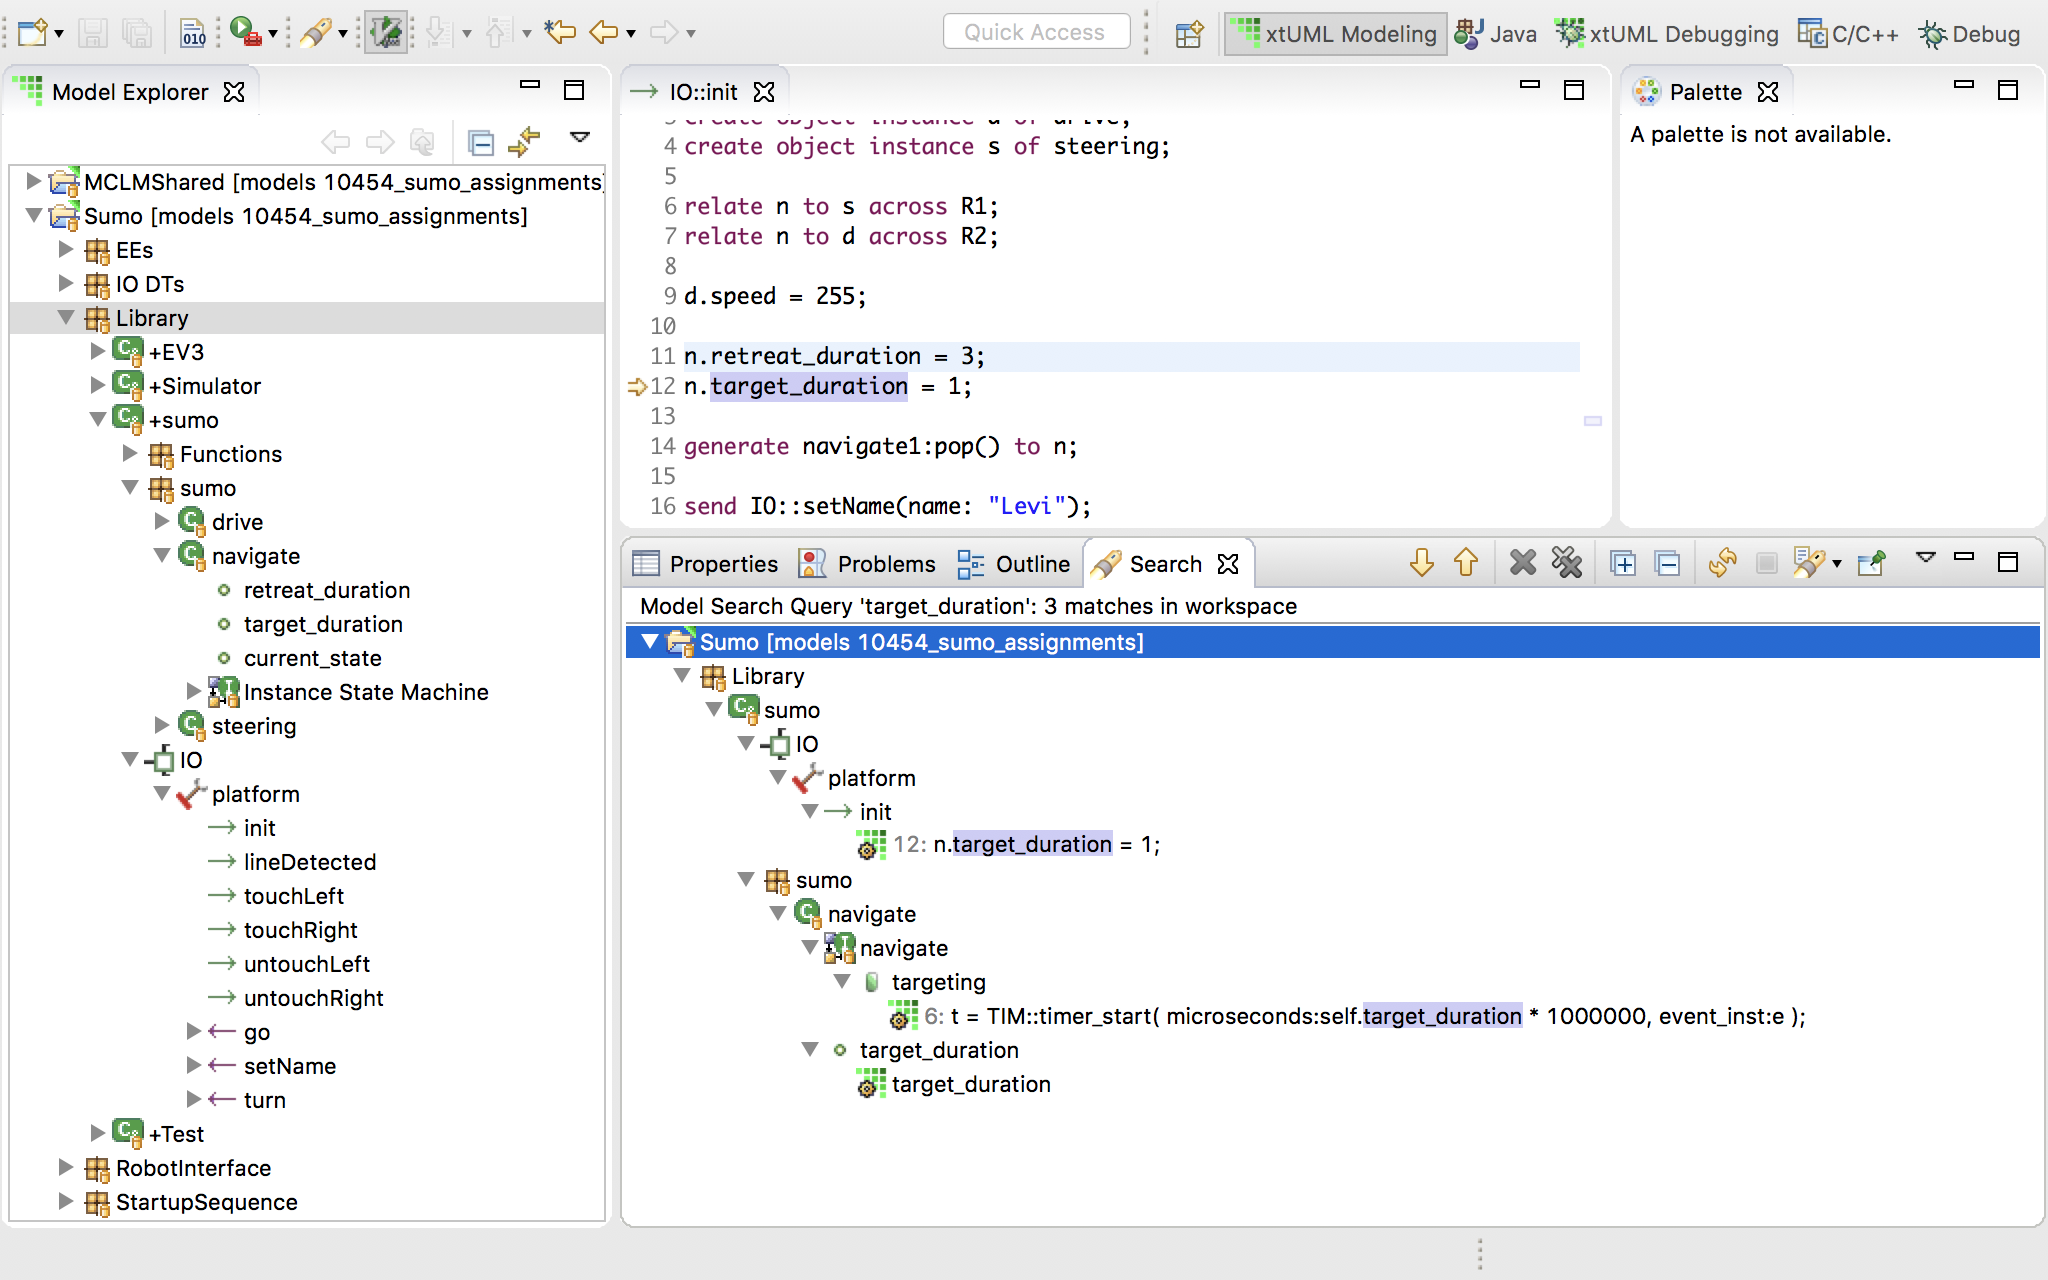Click the binary 010 toolbar icon

point(193,33)
